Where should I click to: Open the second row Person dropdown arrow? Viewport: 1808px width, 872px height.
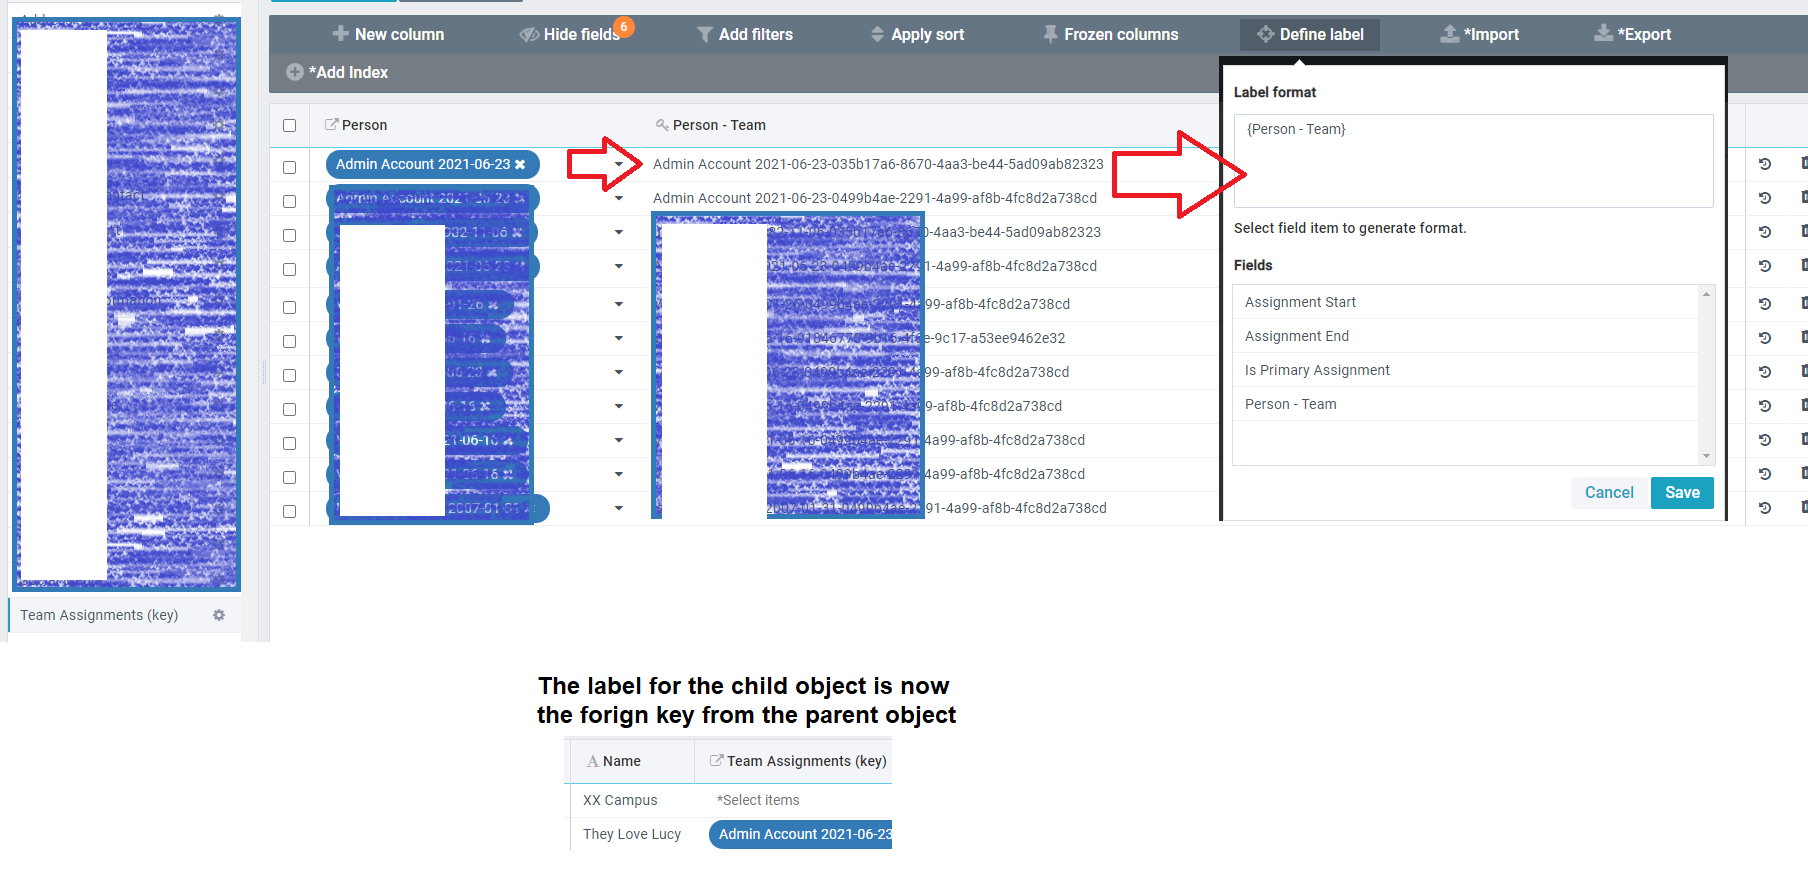pos(619,198)
